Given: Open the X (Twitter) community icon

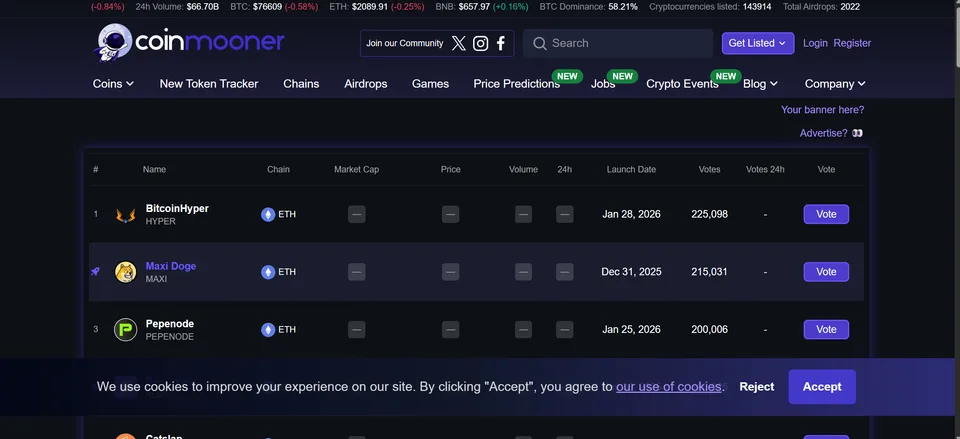Looking at the screenshot, I should (x=459, y=43).
